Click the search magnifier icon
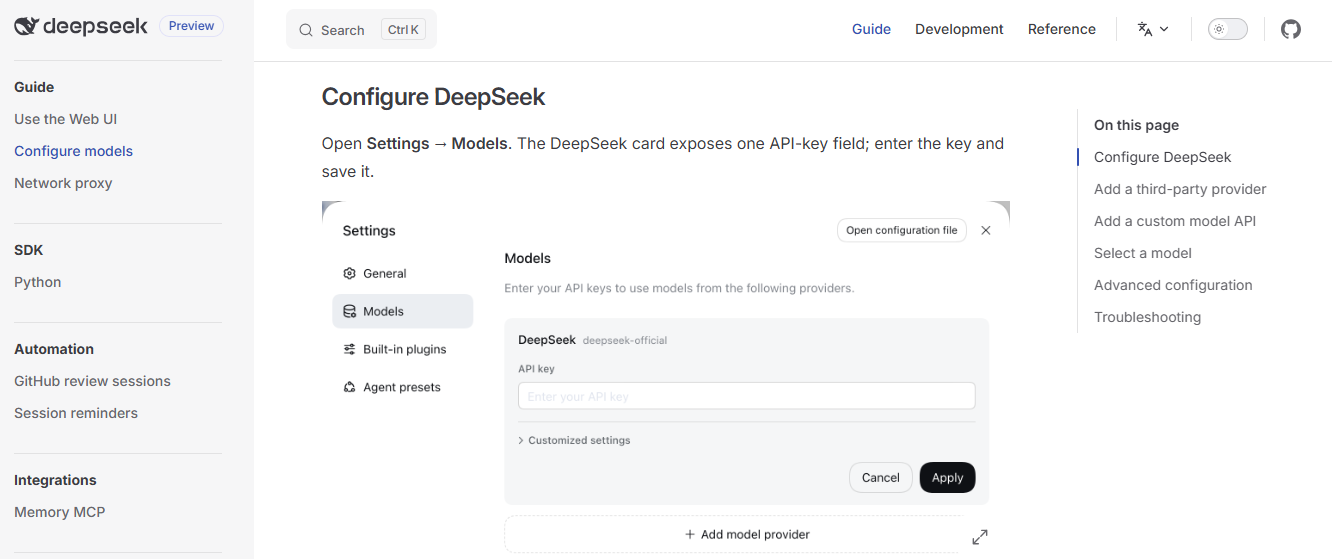The height and width of the screenshot is (559, 1332). 306,30
